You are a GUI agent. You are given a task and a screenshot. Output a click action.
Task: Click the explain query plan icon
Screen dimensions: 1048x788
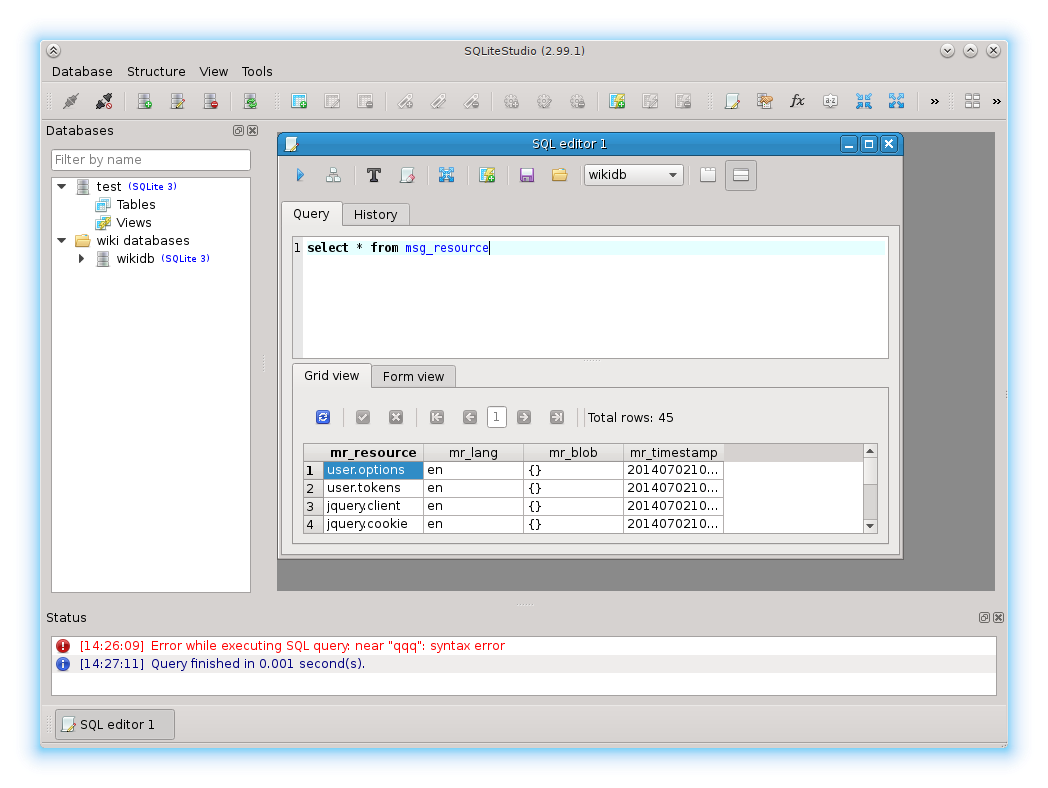coord(333,175)
